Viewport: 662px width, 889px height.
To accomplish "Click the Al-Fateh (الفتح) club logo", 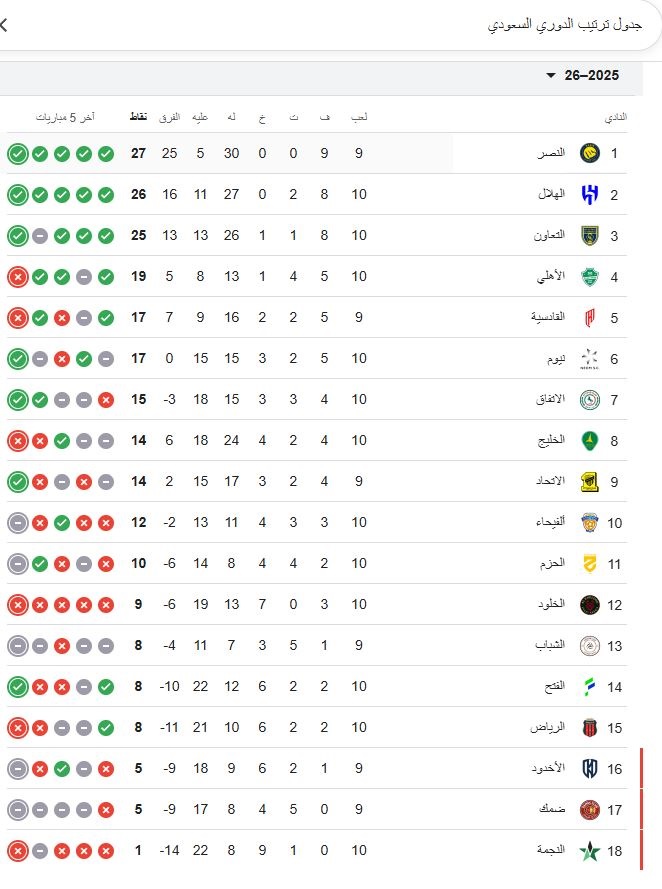I will (x=589, y=686).
